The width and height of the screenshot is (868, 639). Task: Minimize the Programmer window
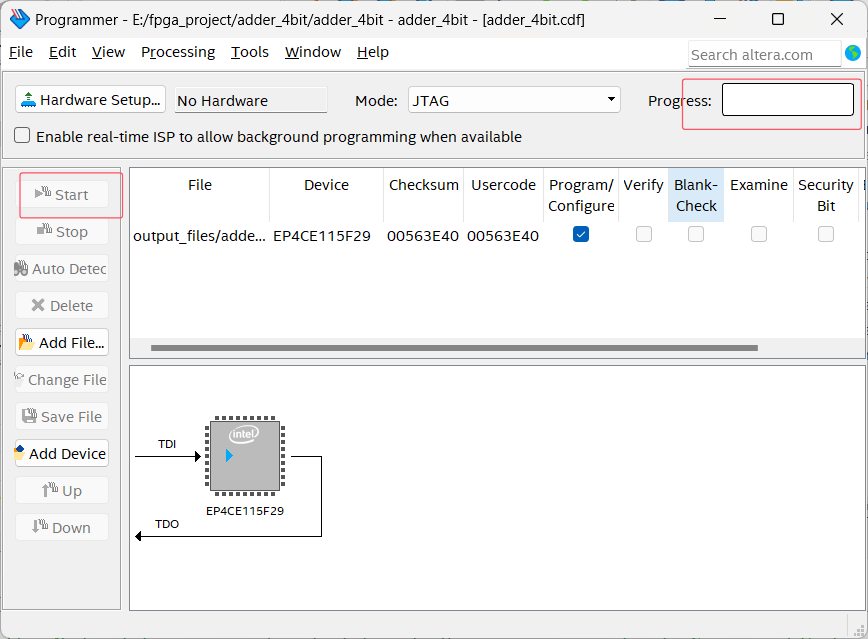tap(720, 19)
